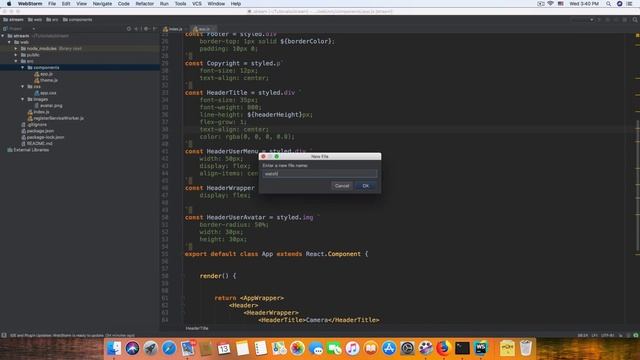This screenshot has height=360, width=640.
Task: Open the Refactor menu
Action: point(144,4)
